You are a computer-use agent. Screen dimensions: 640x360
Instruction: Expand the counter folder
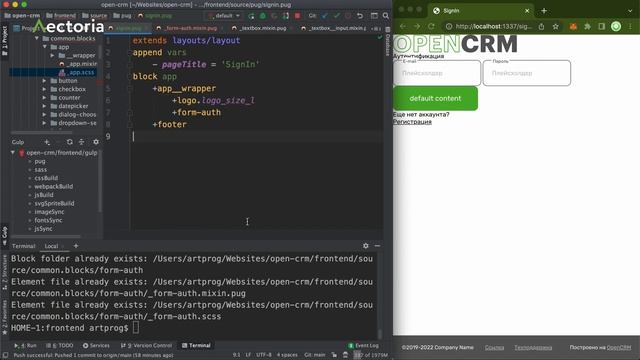coord(44,98)
